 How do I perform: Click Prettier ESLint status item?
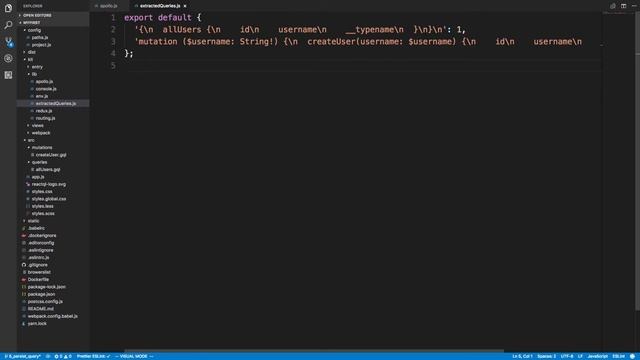[x=93, y=356]
